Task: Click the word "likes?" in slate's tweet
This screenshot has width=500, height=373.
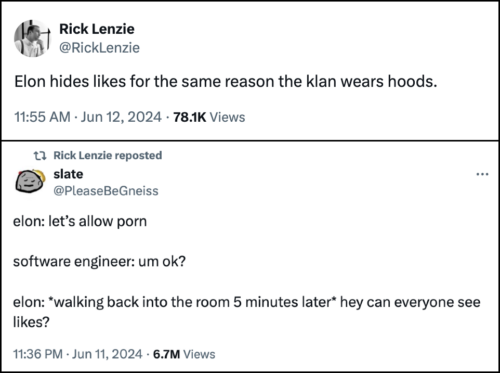Action: click(31, 322)
